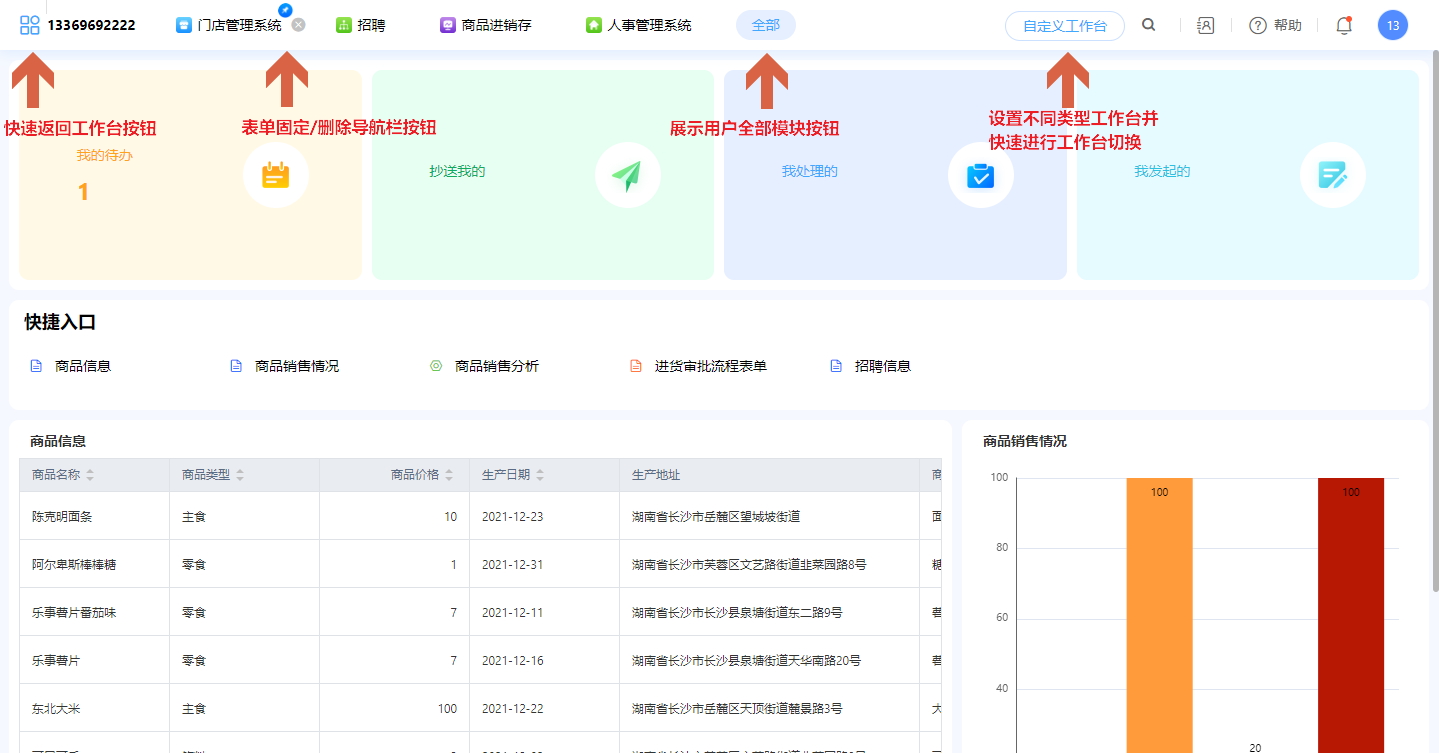Click the blue user avatar 13
The width and height of the screenshot is (1439, 753).
pos(1392,25)
